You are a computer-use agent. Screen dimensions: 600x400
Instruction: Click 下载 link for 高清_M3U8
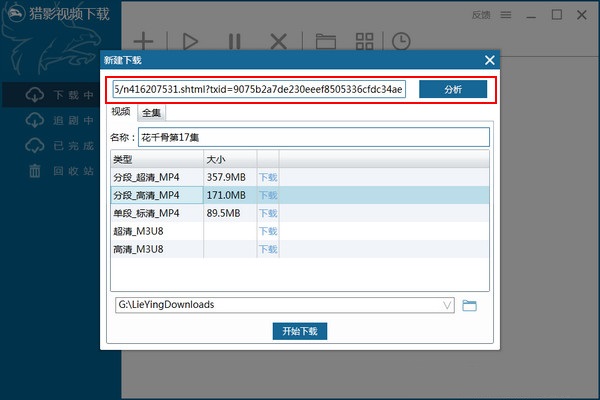[x=268, y=249]
